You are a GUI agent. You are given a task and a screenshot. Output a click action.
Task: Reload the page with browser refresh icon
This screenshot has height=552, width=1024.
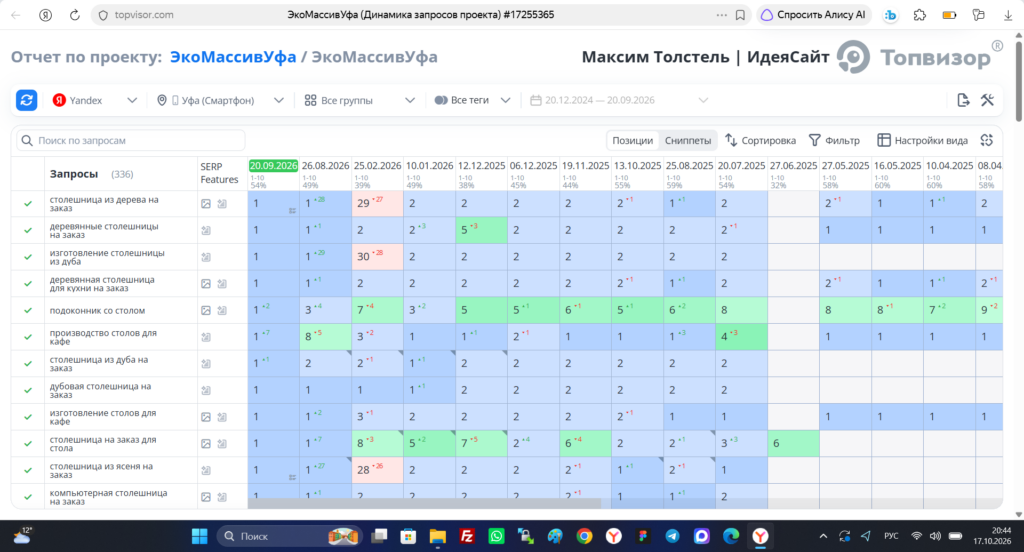click(x=74, y=14)
